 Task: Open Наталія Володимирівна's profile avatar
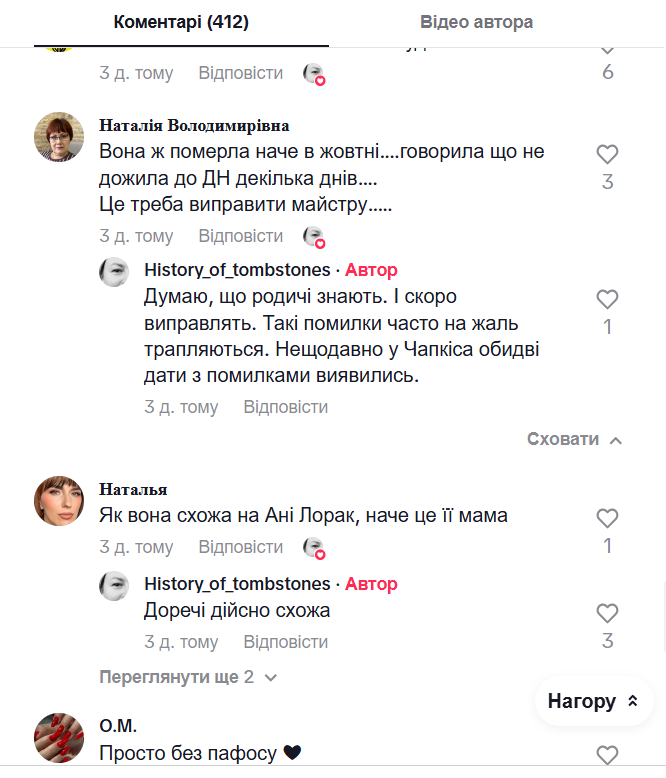click(59, 137)
